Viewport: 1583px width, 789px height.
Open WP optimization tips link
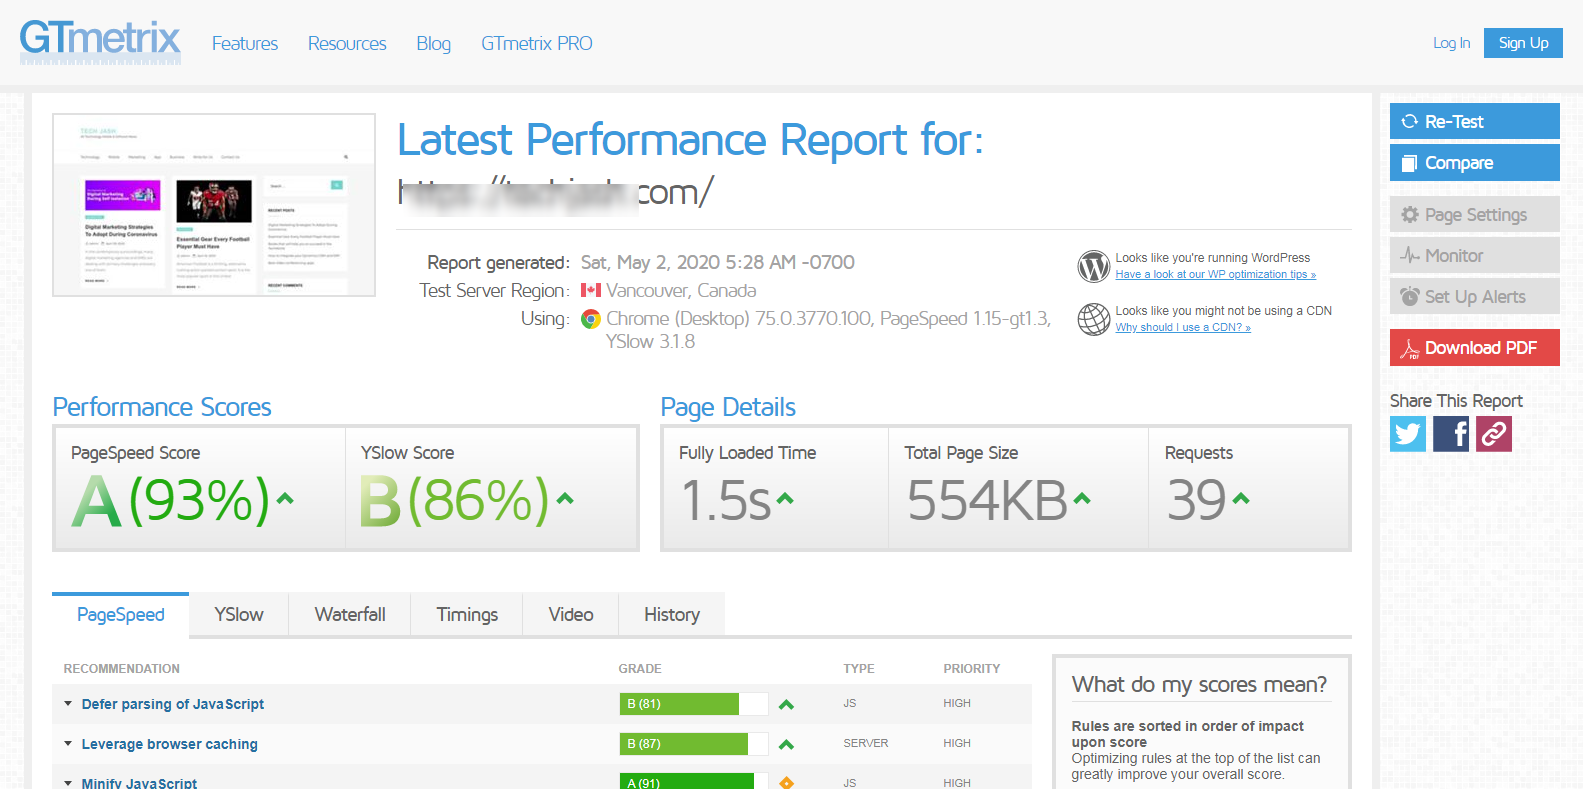1215,275
